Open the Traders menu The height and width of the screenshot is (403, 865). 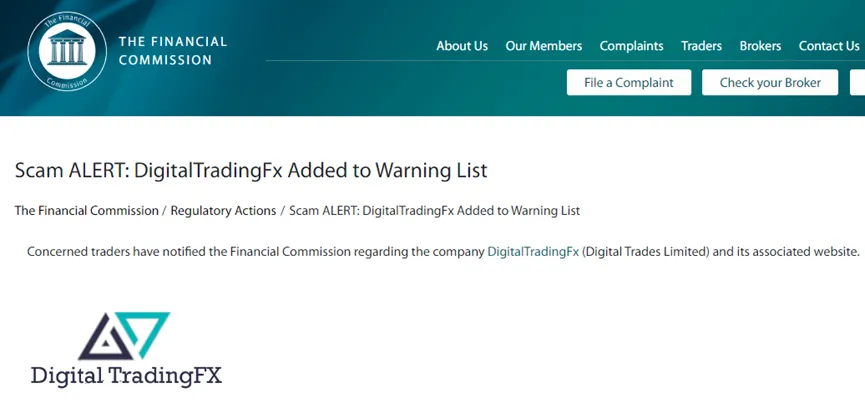tap(701, 46)
